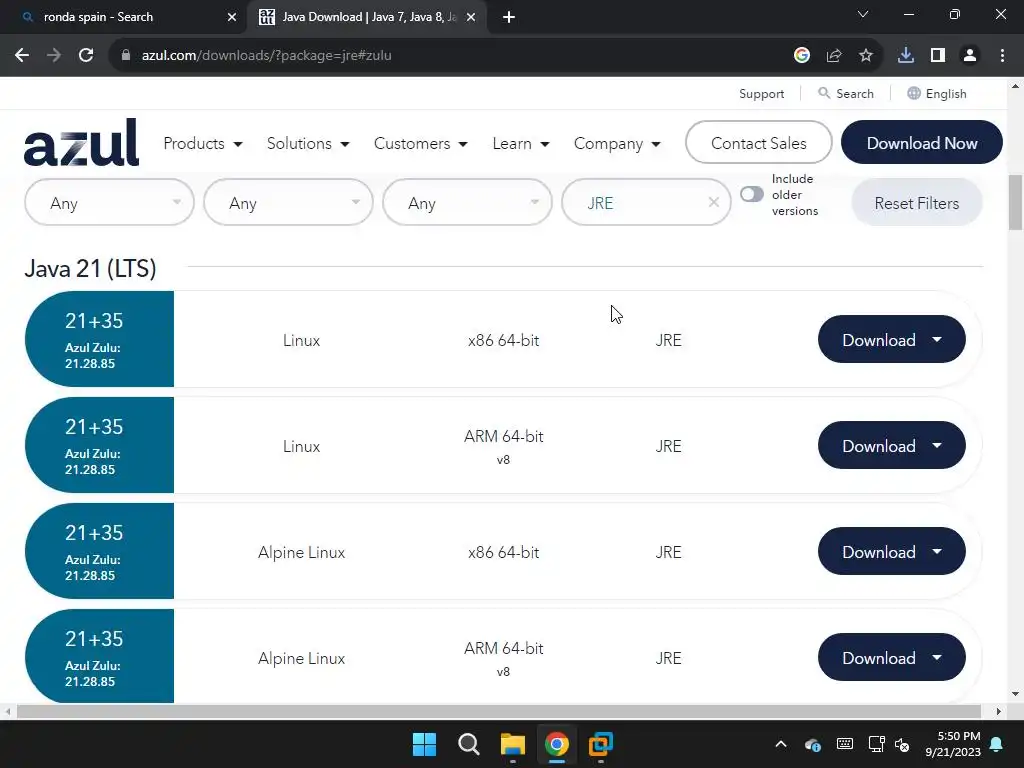Click Chrome icon in taskbar
The height and width of the screenshot is (768, 1024).
pos(557,744)
